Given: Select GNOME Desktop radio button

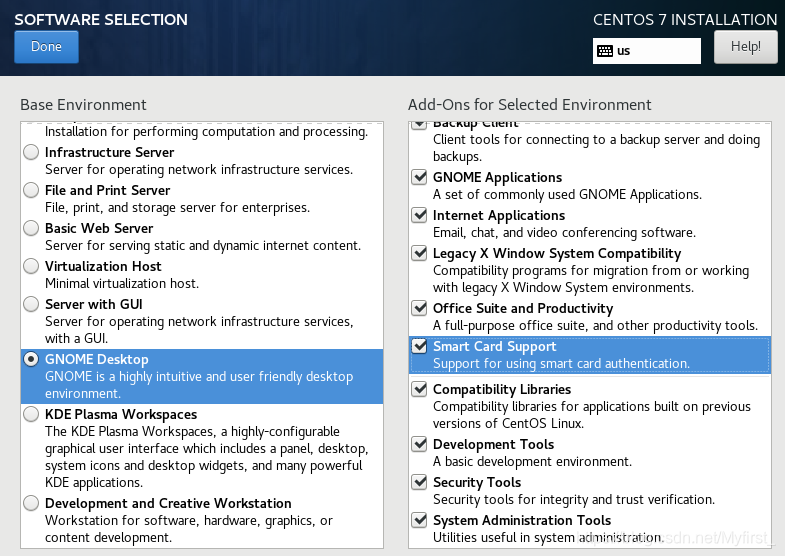Looking at the screenshot, I should click(x=31, y=359).
